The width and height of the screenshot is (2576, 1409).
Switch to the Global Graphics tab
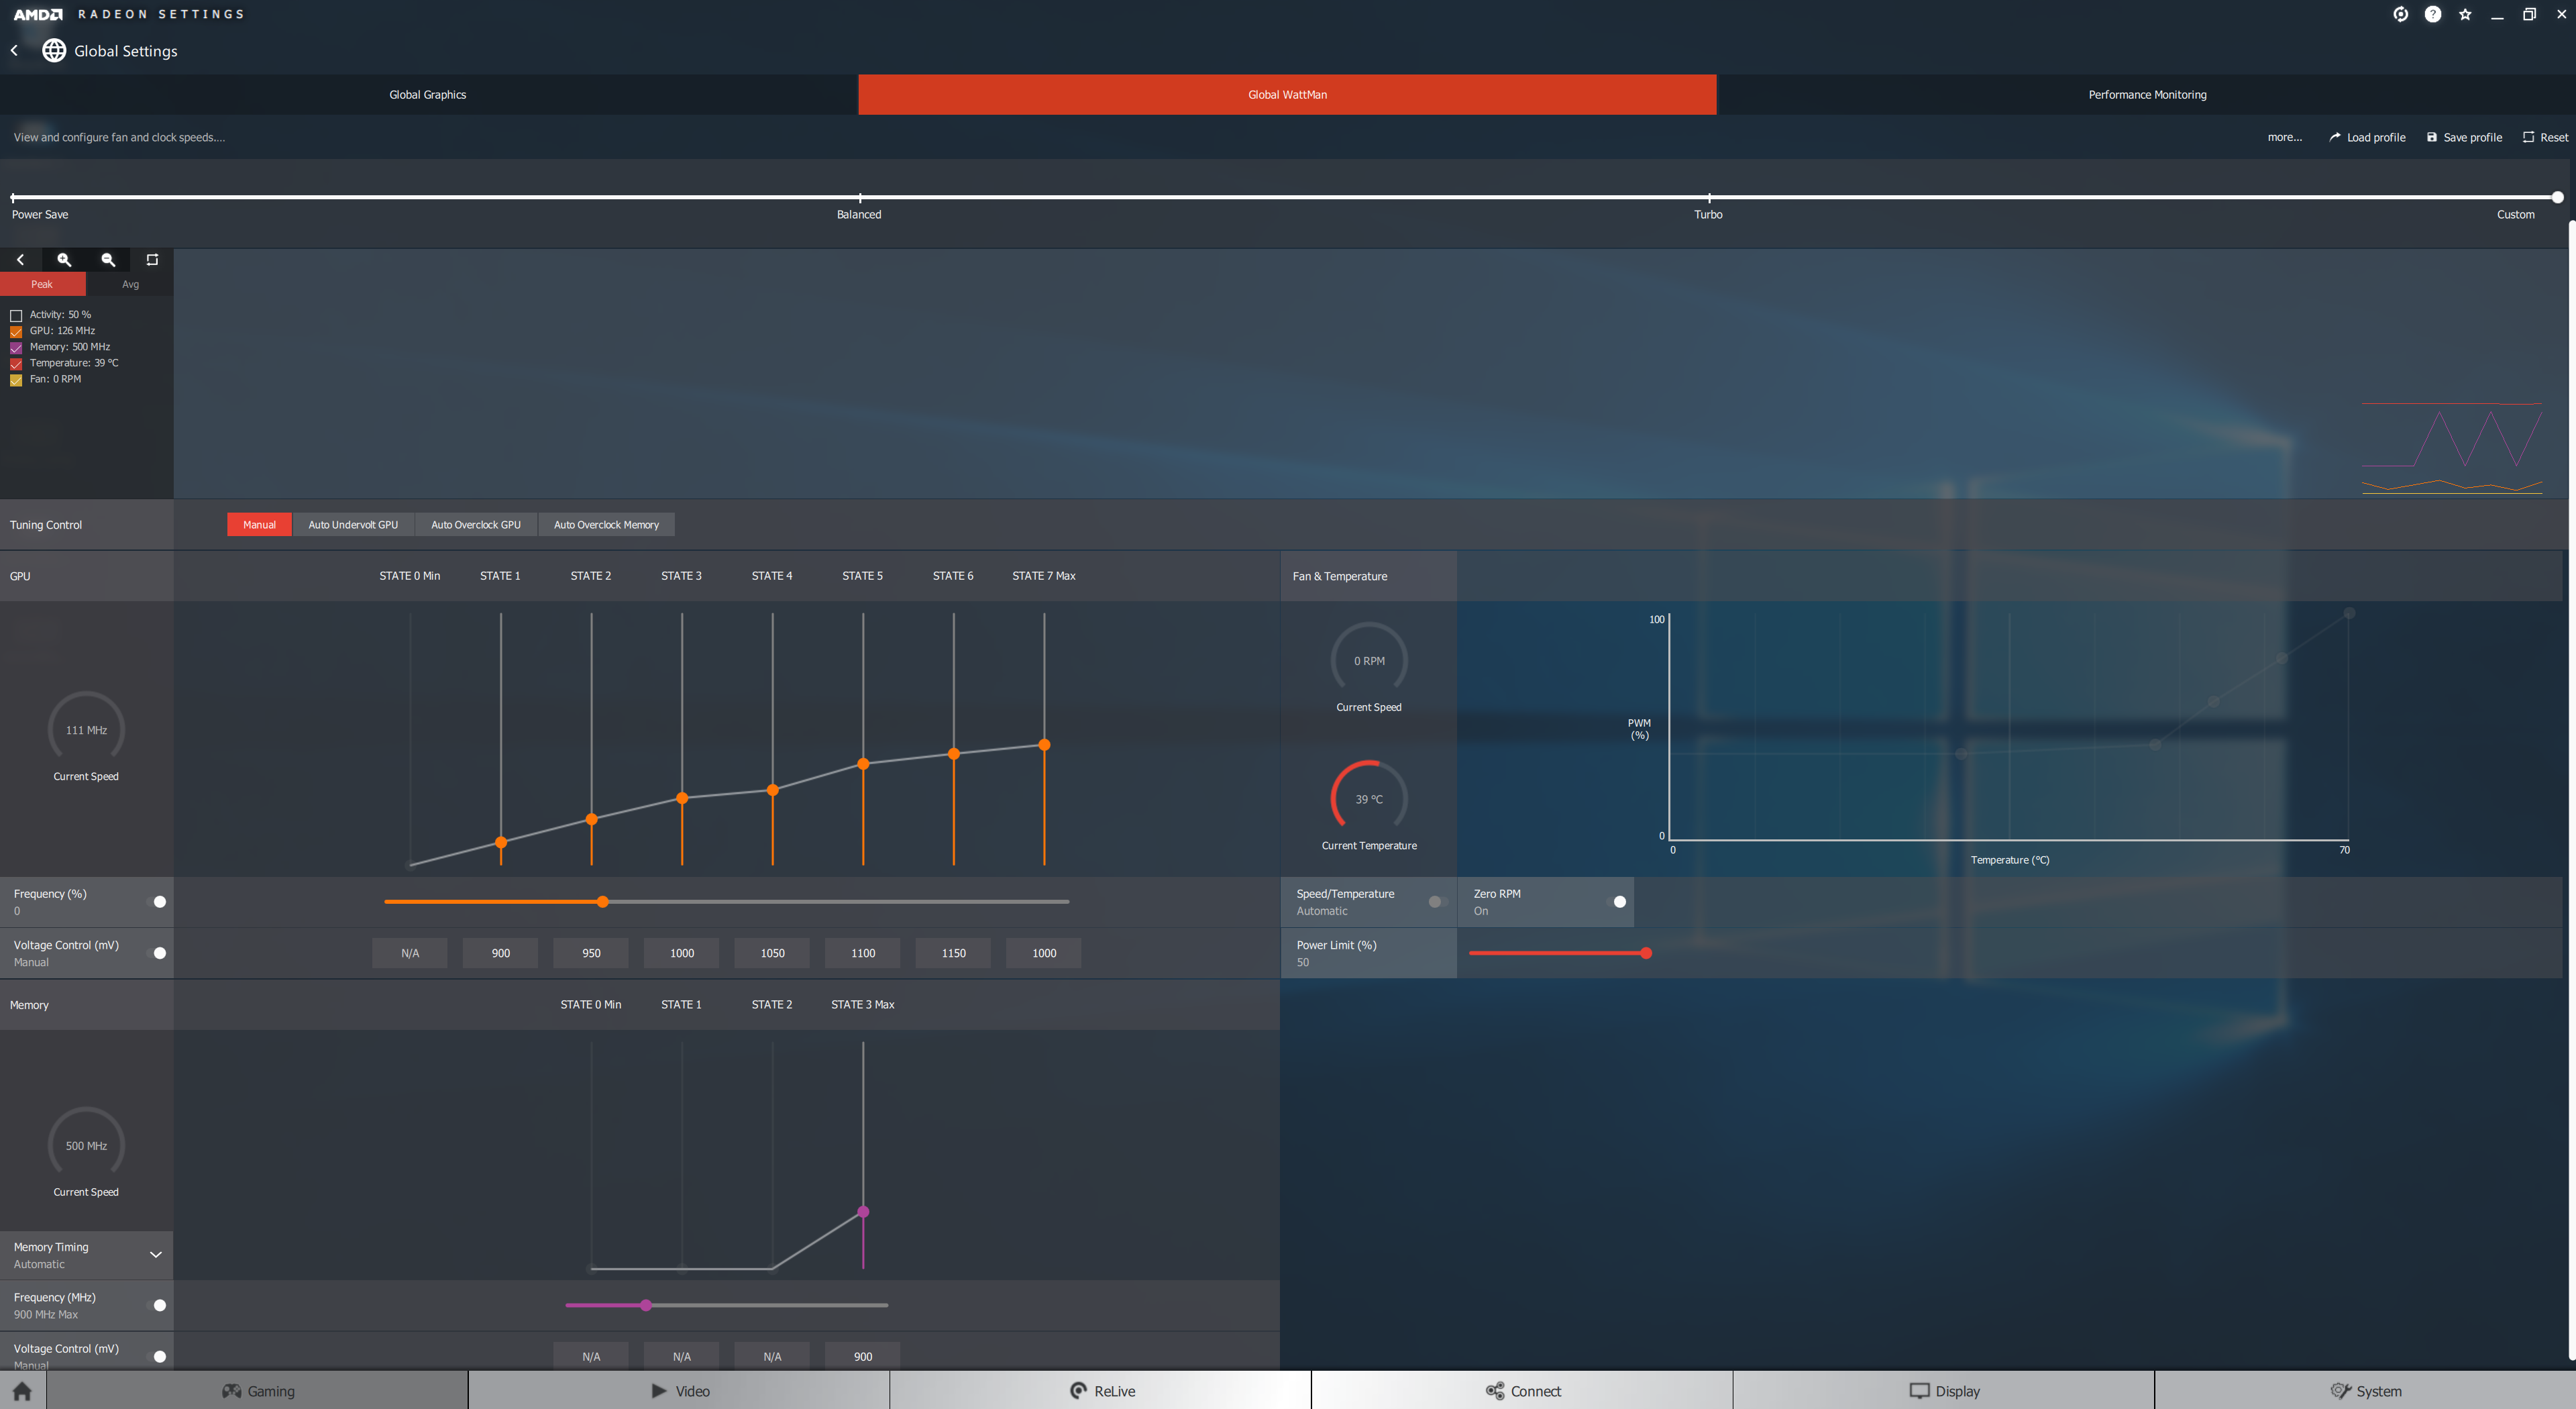(x=428, y=95)
